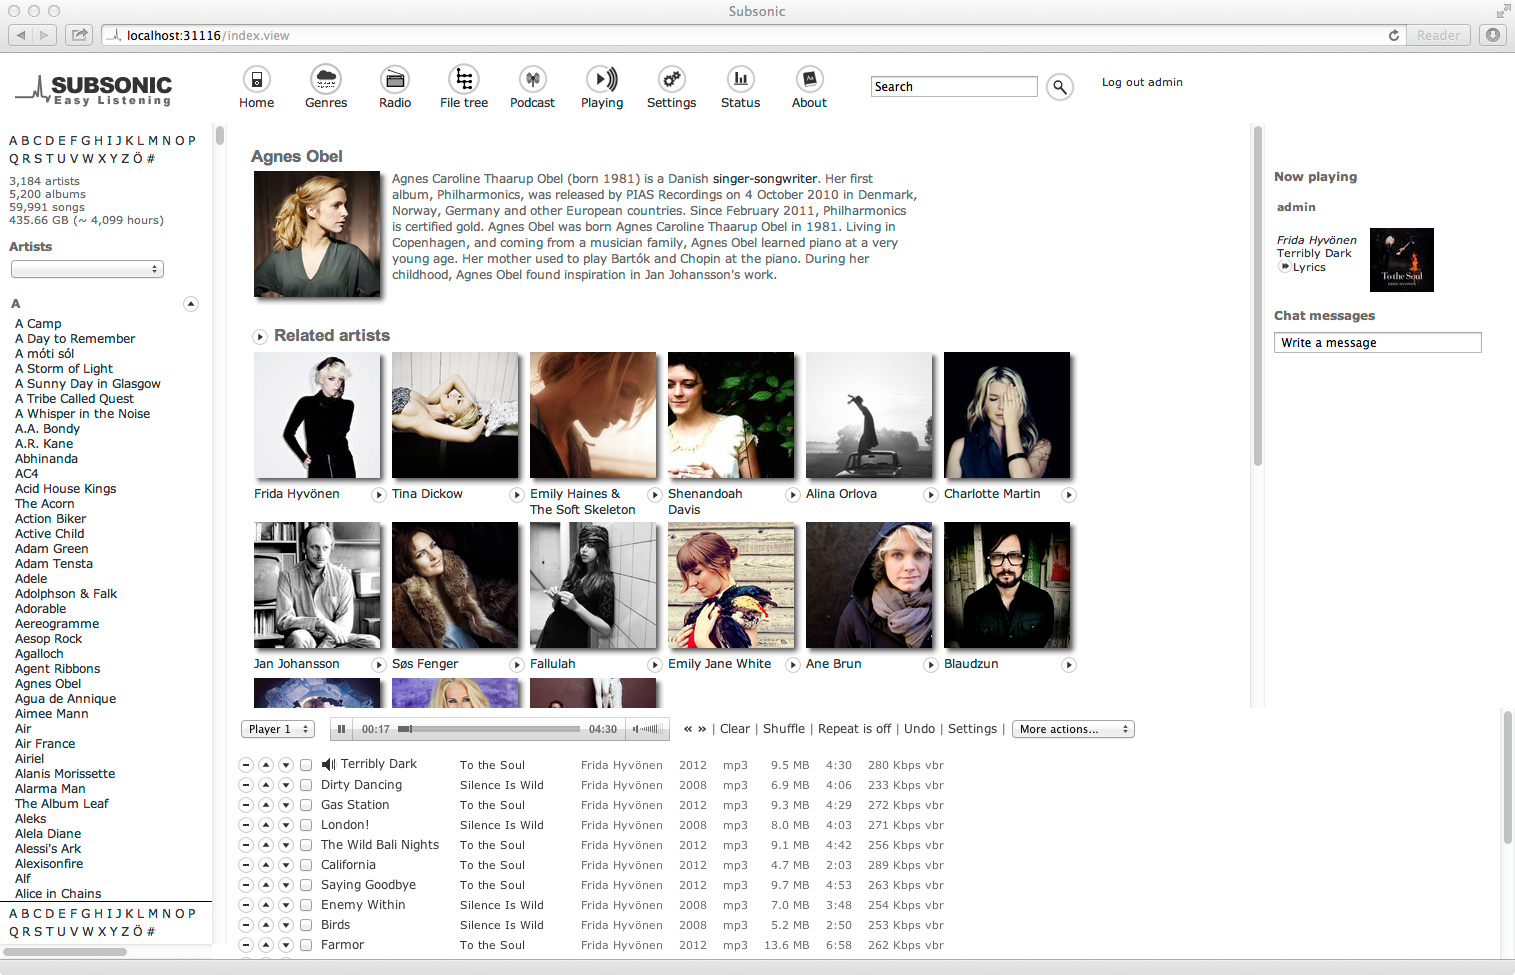
Task: Open the Radio icon
Action: click(395, 79)
